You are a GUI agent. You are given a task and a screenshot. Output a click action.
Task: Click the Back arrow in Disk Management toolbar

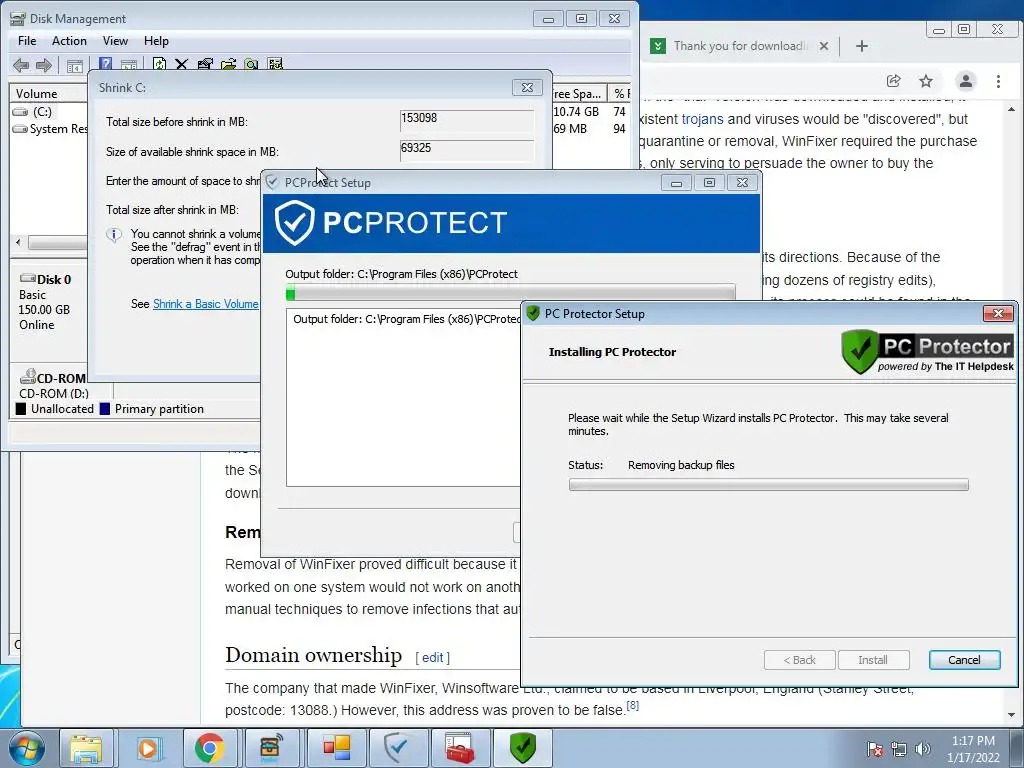pyautogui.click(x=21, y=65)
